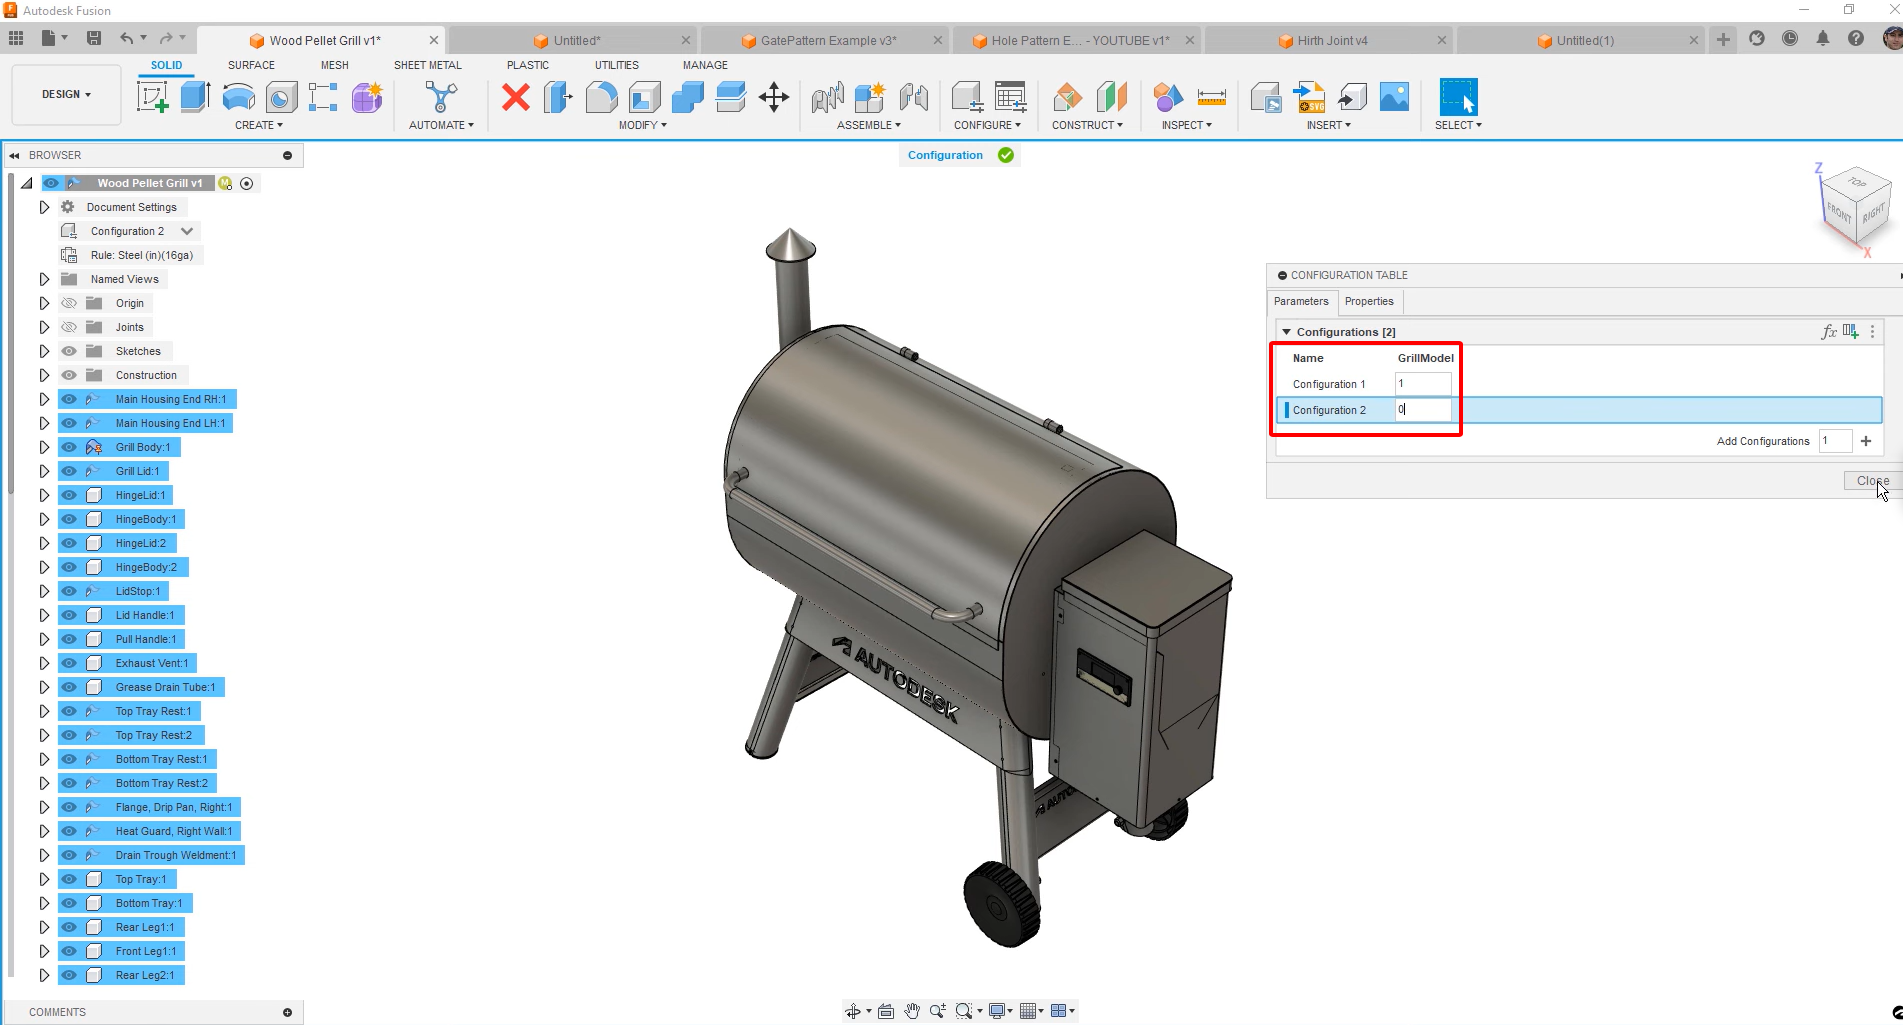This screenshot has width=1903, height=1025.
Task: Click the plus to add configurations
Action: click(1866, 441)
